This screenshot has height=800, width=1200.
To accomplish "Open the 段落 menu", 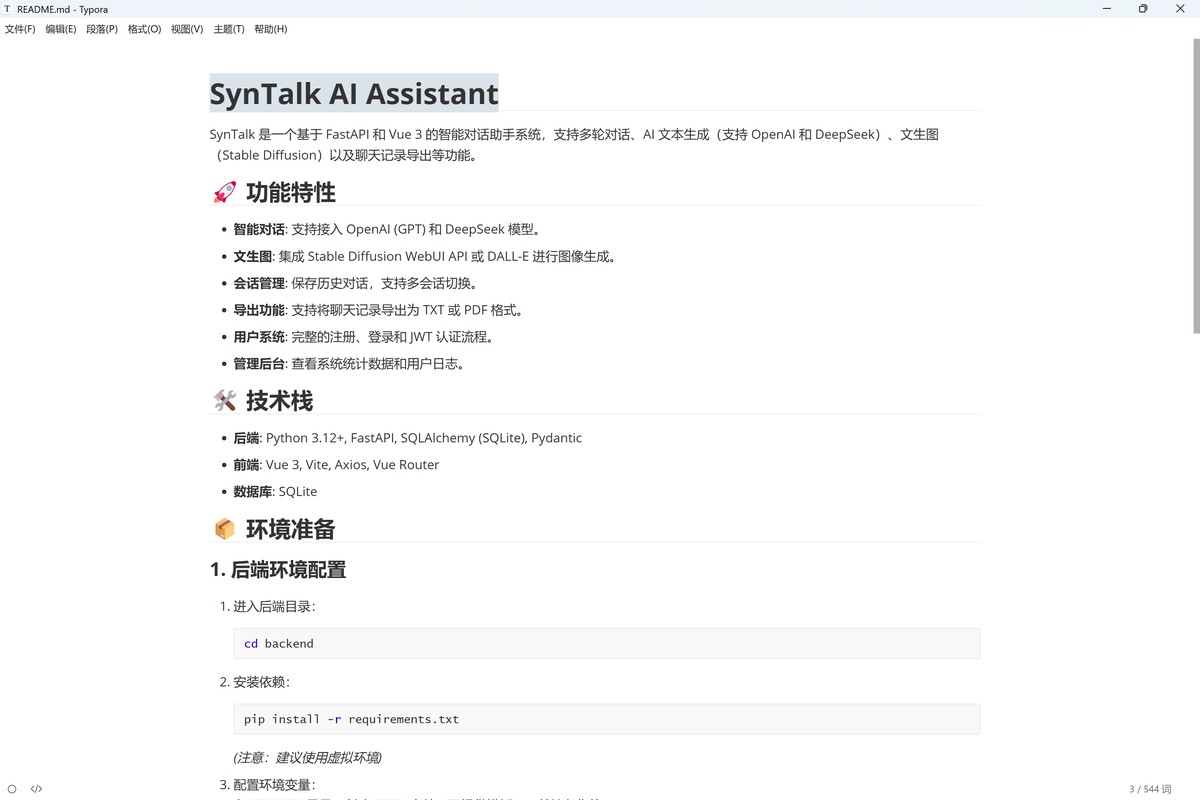I will pos(101,29).
